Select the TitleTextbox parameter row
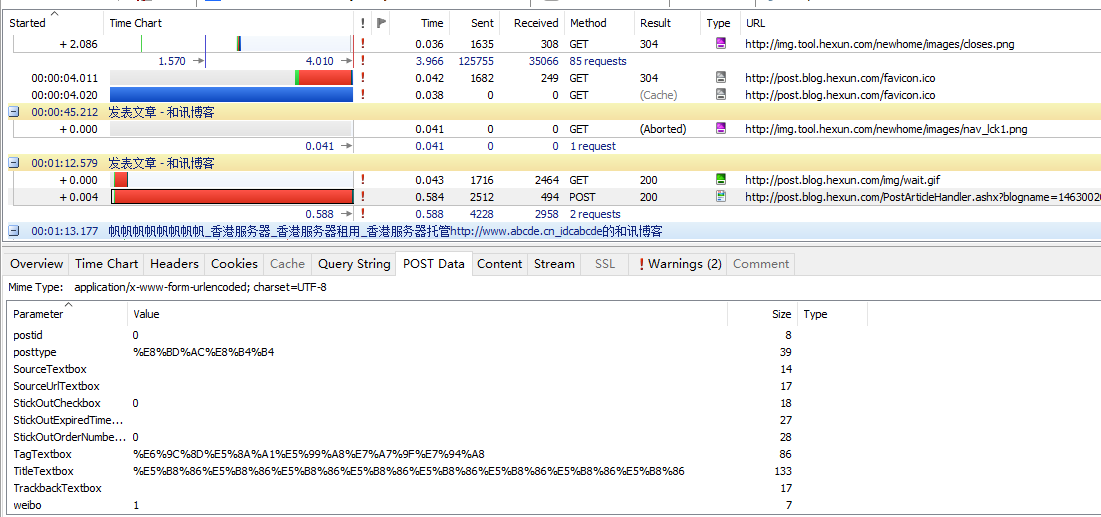1101x517 pixels. point(43,471)
